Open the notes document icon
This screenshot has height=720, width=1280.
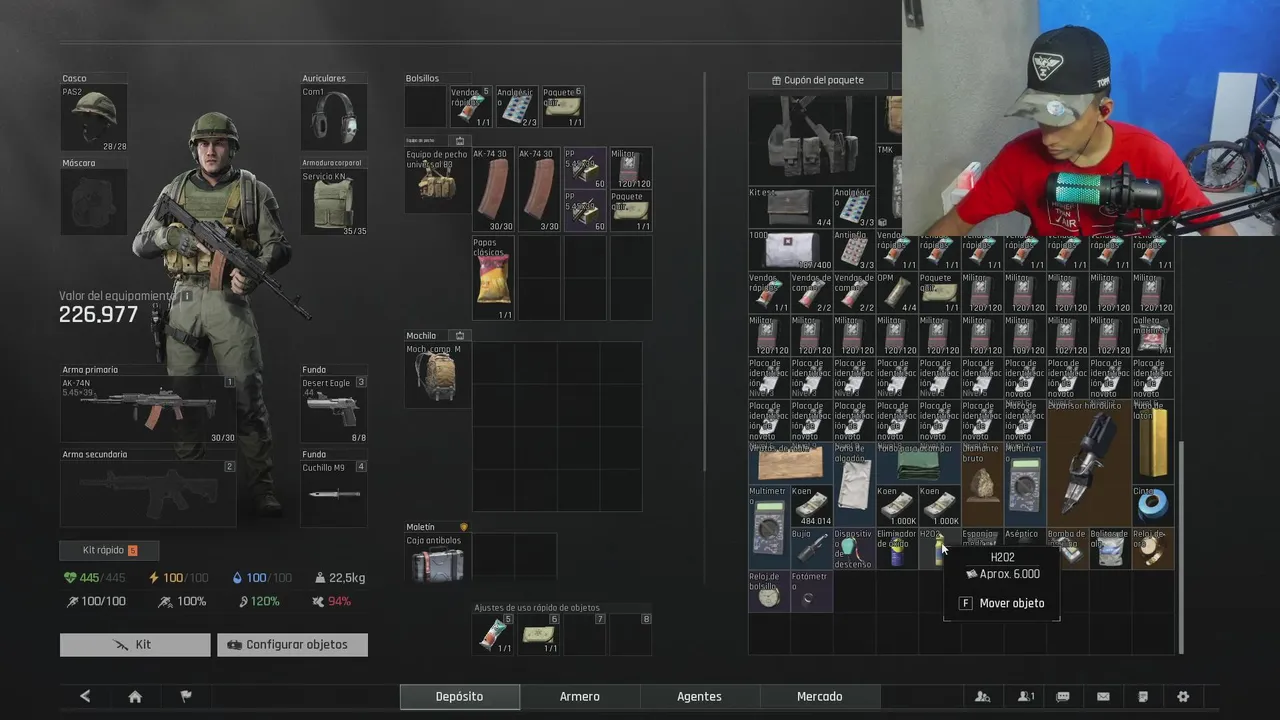[1143, 697]
